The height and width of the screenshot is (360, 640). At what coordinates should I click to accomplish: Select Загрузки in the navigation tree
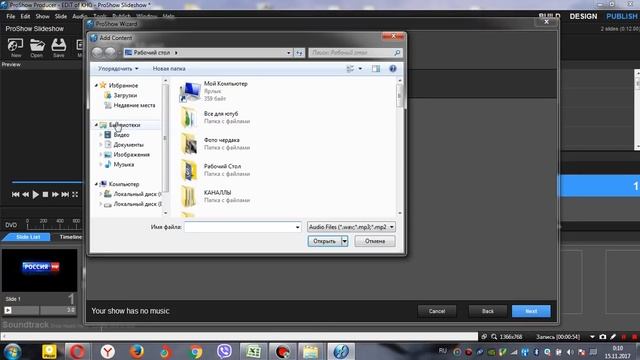pyautogui.click(x=125, y=95)
